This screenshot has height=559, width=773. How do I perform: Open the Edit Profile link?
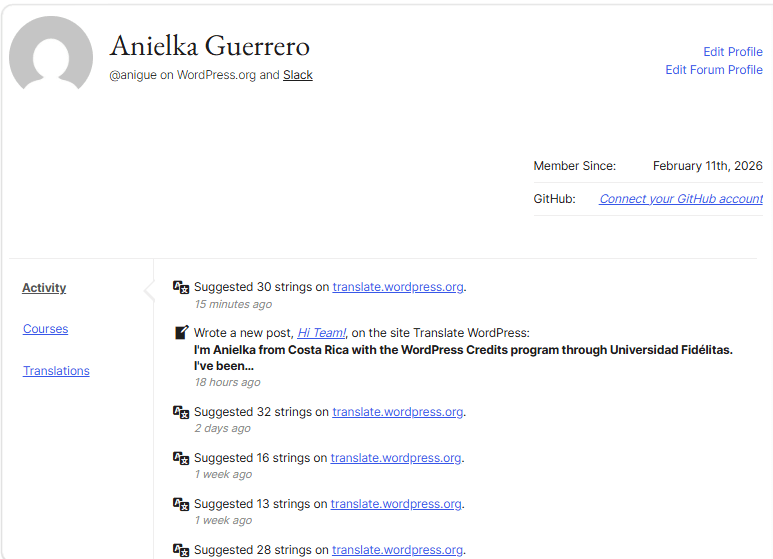coord(732,52)
